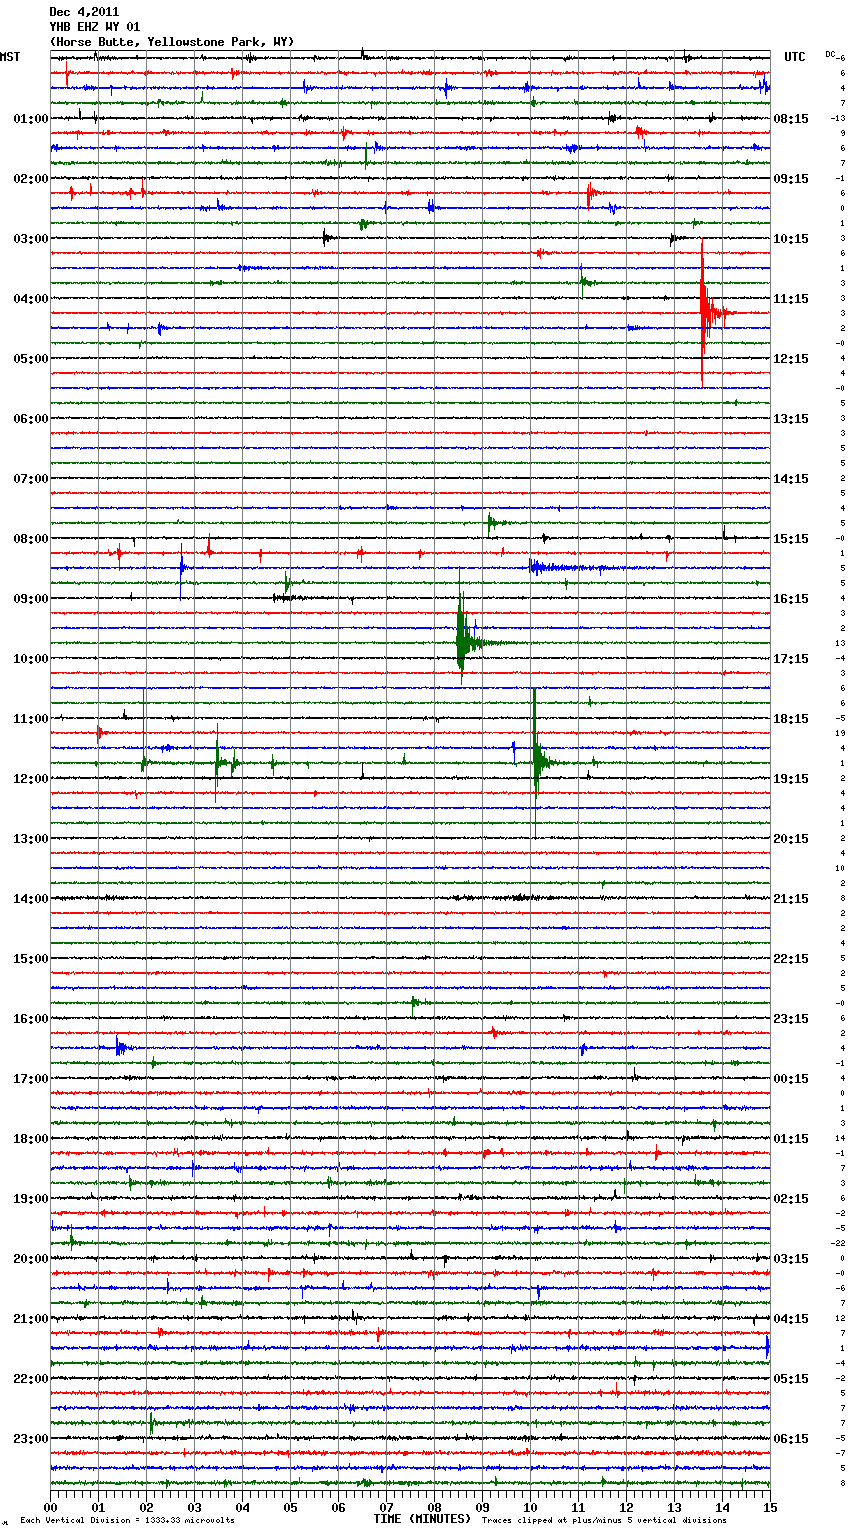Click the '17:15' UTC time label
Image resolution: width=850 pixels, height=1534 pixels.
(x=791, y=659)
